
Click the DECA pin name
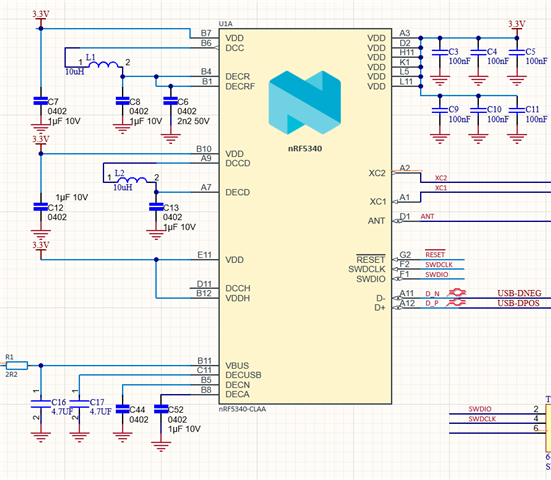(x=238, y=394)
